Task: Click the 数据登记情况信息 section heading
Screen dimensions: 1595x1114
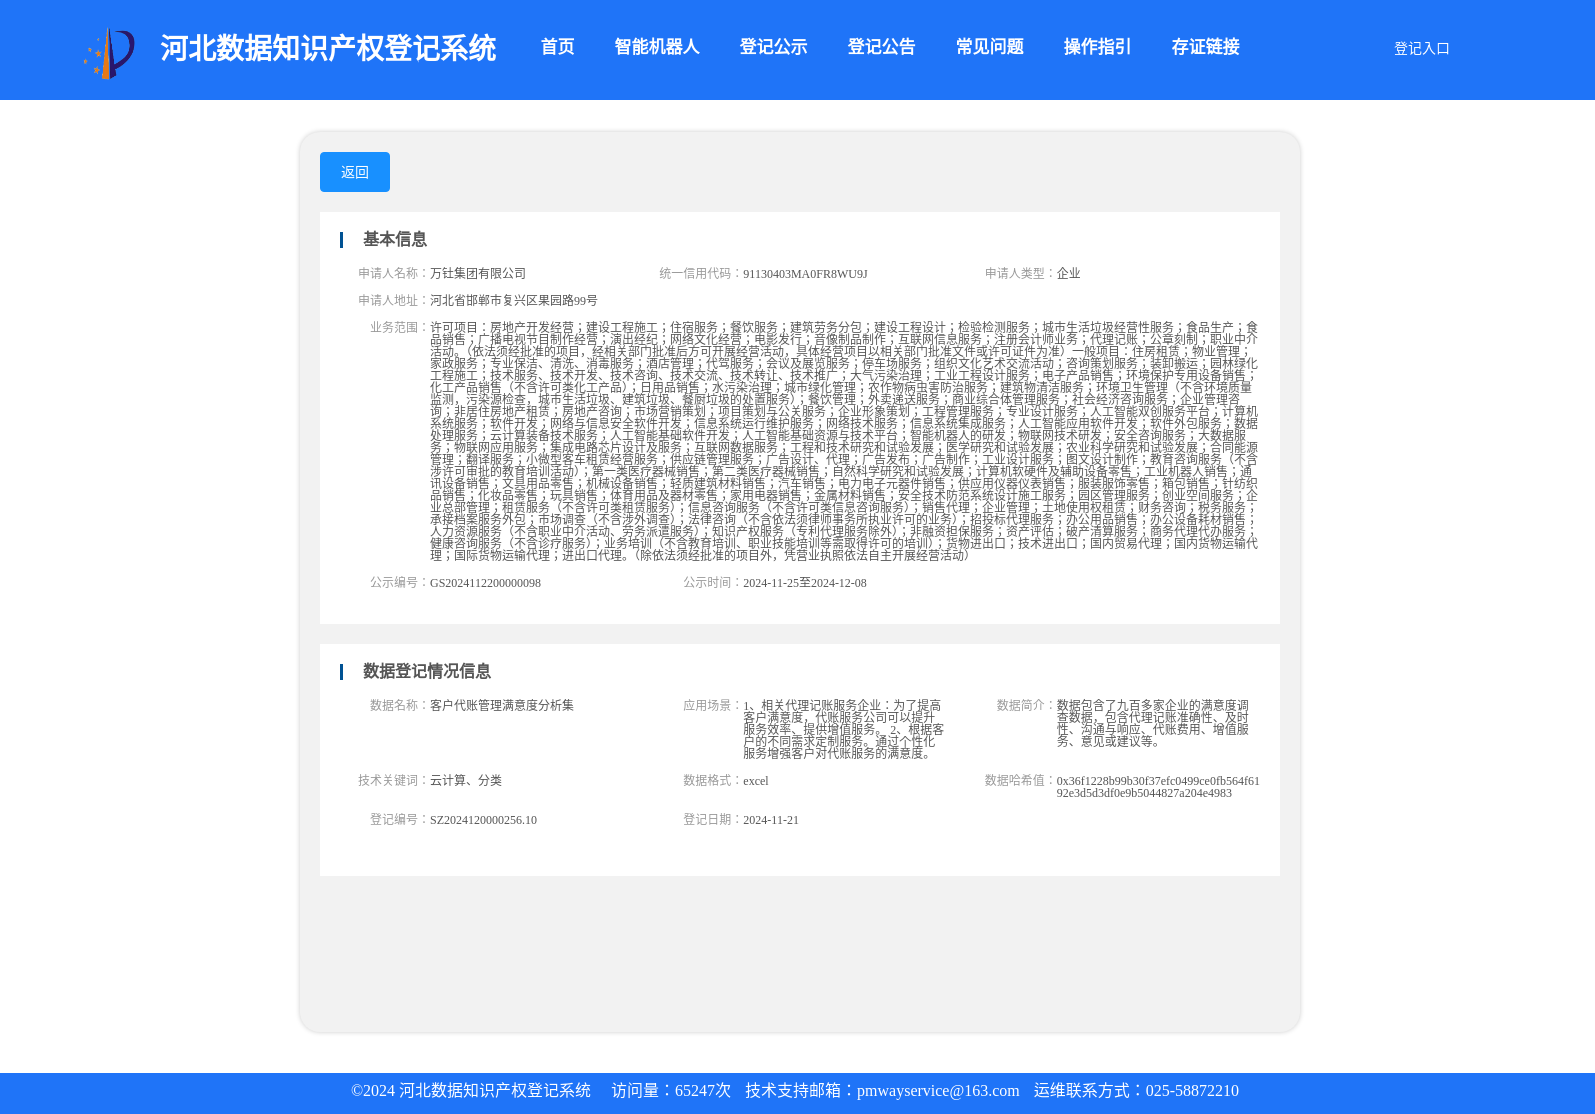Action: [426, 671]
